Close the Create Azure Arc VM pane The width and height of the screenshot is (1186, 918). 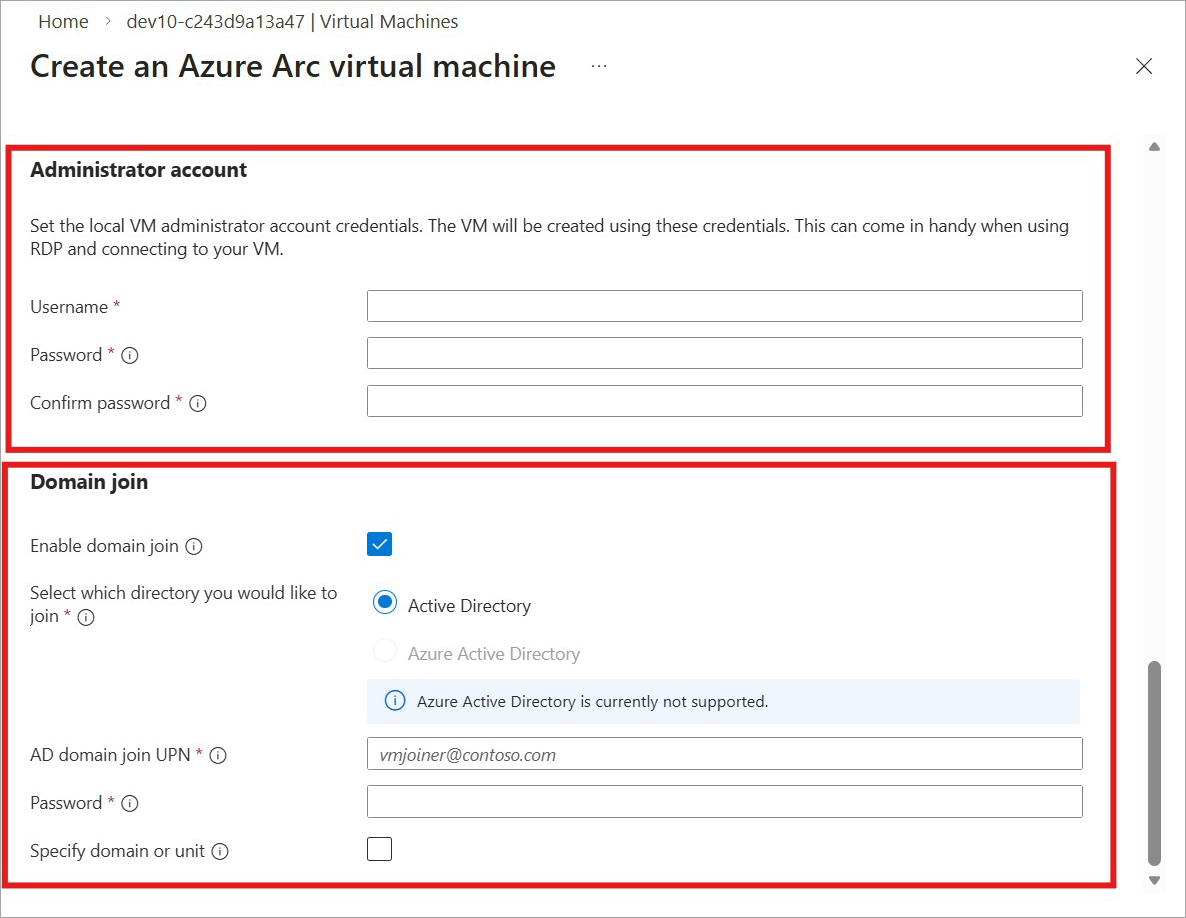point(1144,66)
